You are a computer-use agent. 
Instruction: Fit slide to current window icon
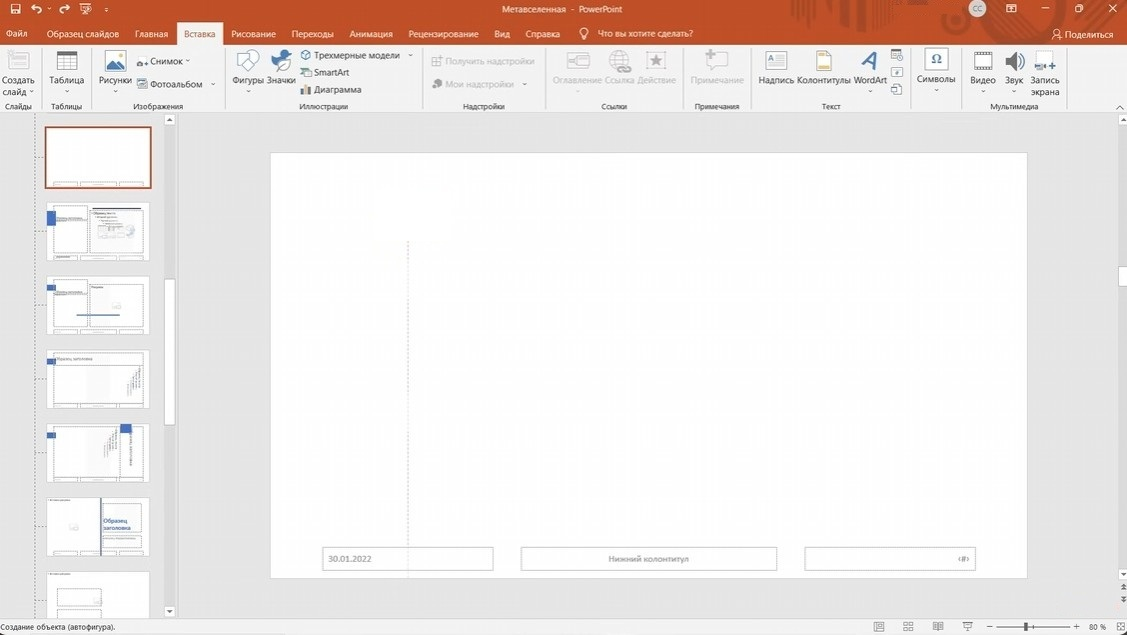[x=1120, y=627]
